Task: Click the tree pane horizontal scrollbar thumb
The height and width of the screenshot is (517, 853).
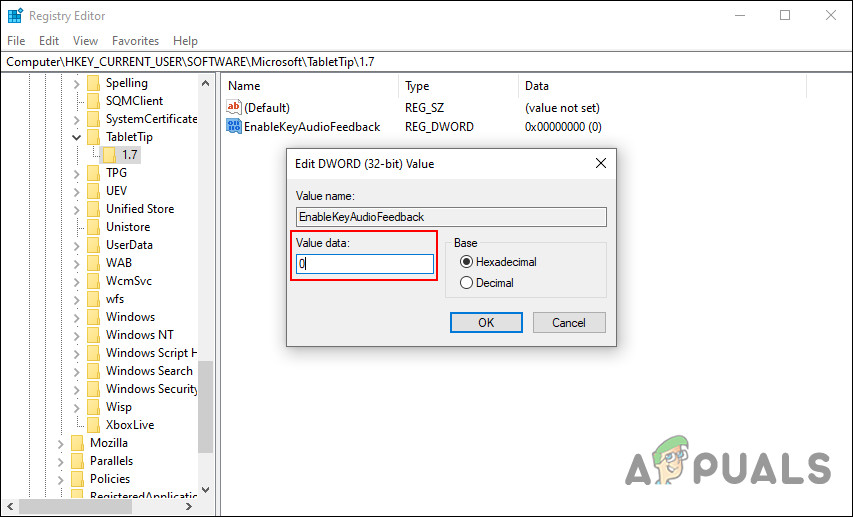Action: click(76, 507)
